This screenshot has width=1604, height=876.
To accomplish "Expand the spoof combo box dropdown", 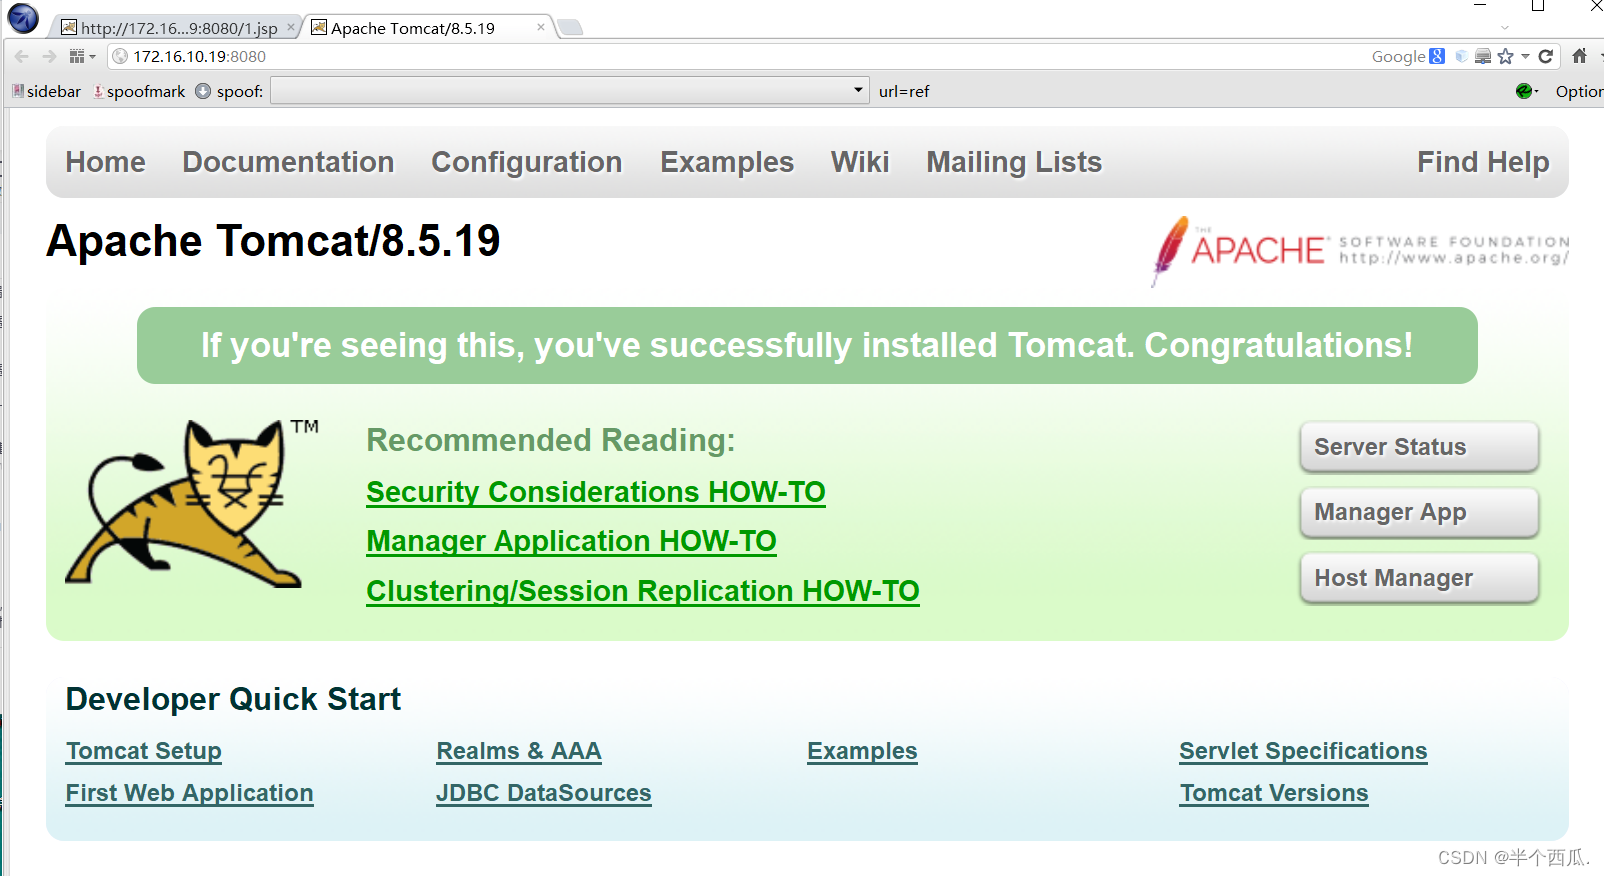I will tap(858, 90).
